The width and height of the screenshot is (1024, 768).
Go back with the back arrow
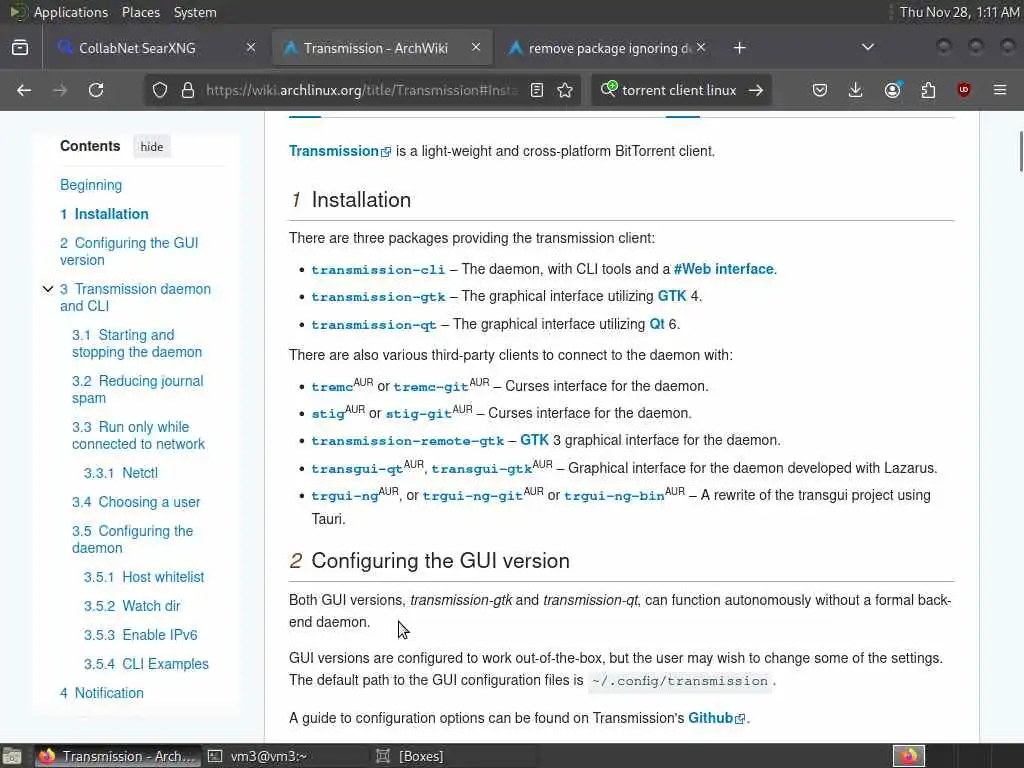pos(24,90)
